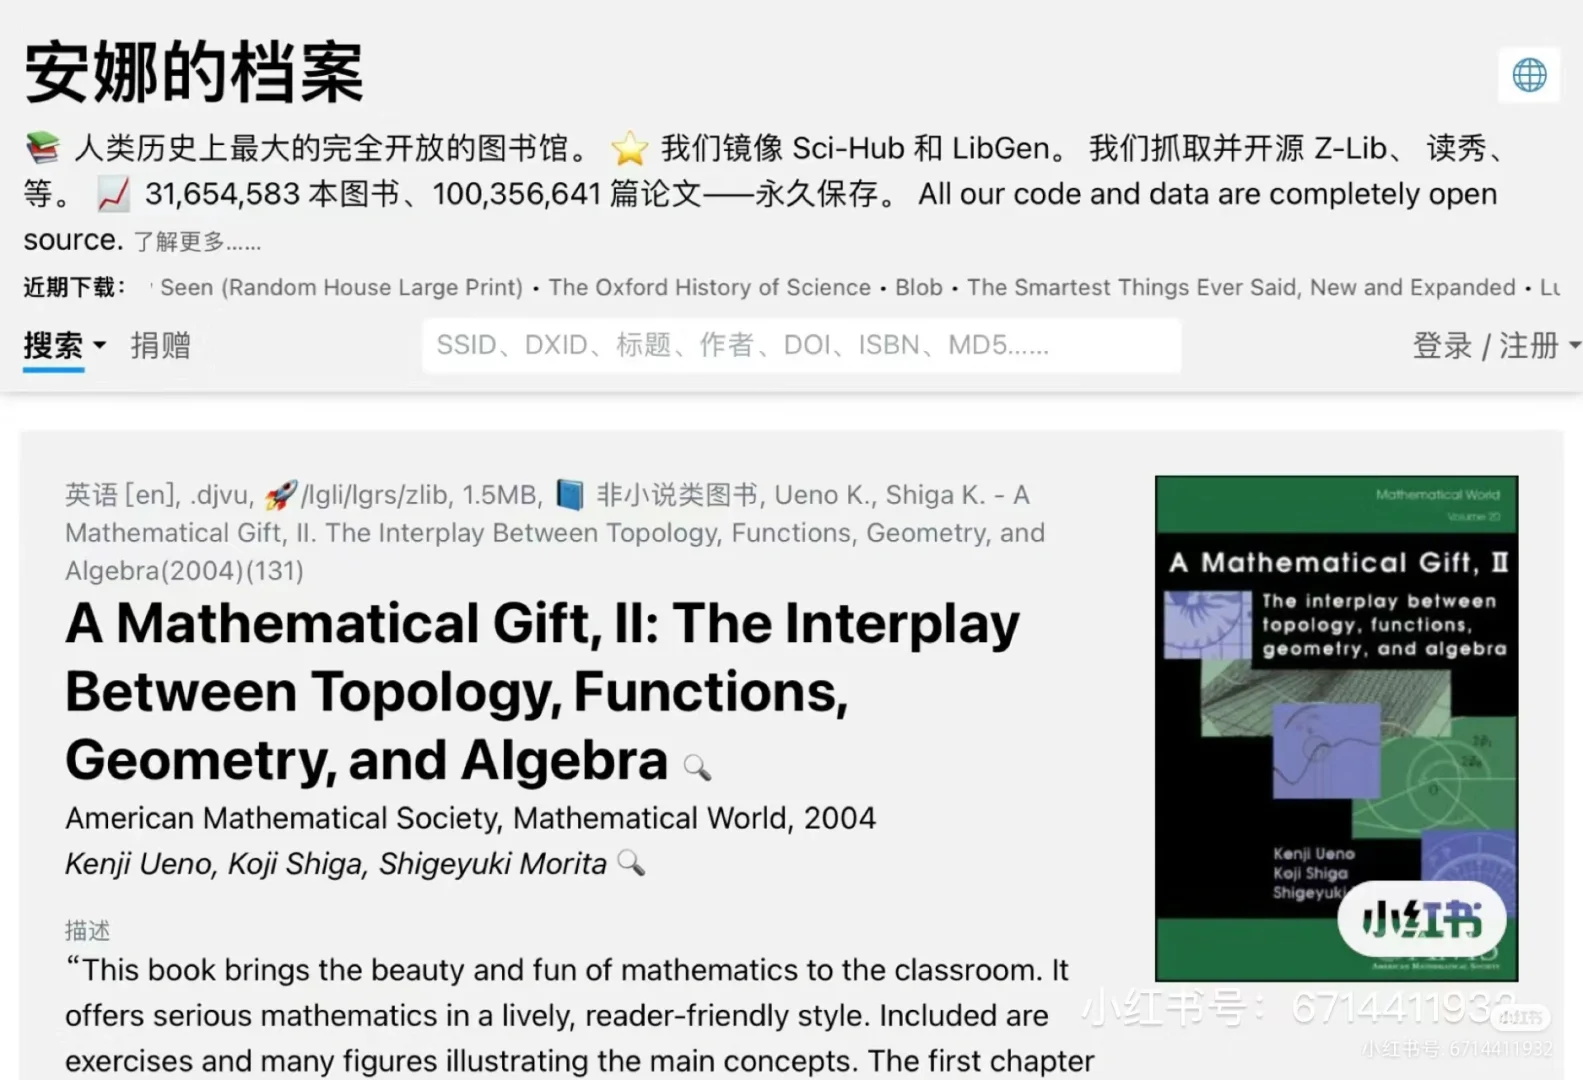Click the 描述 label
This screenshot has height=1080, width=1583.
[88, 930]
